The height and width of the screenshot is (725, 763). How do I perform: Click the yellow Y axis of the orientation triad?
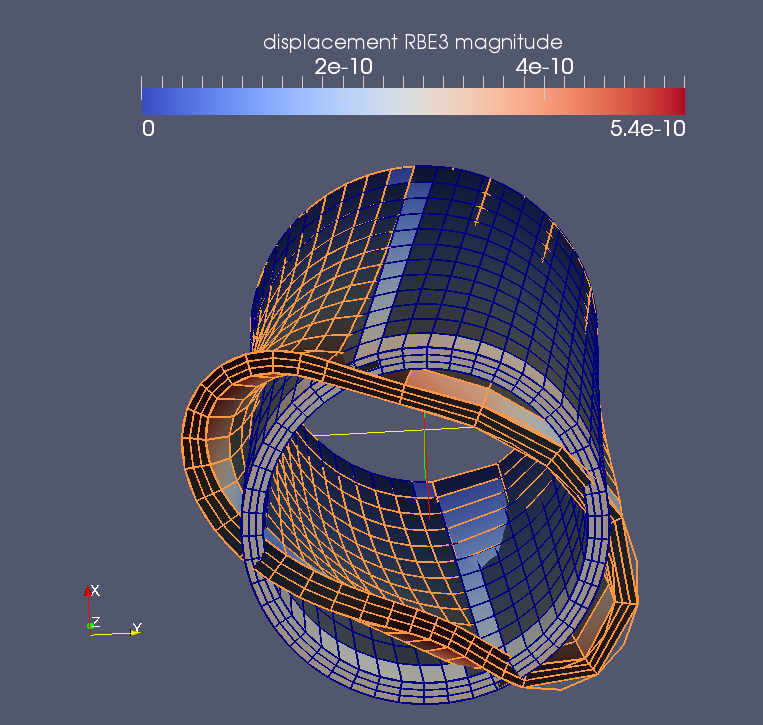(x=115, y=633)
